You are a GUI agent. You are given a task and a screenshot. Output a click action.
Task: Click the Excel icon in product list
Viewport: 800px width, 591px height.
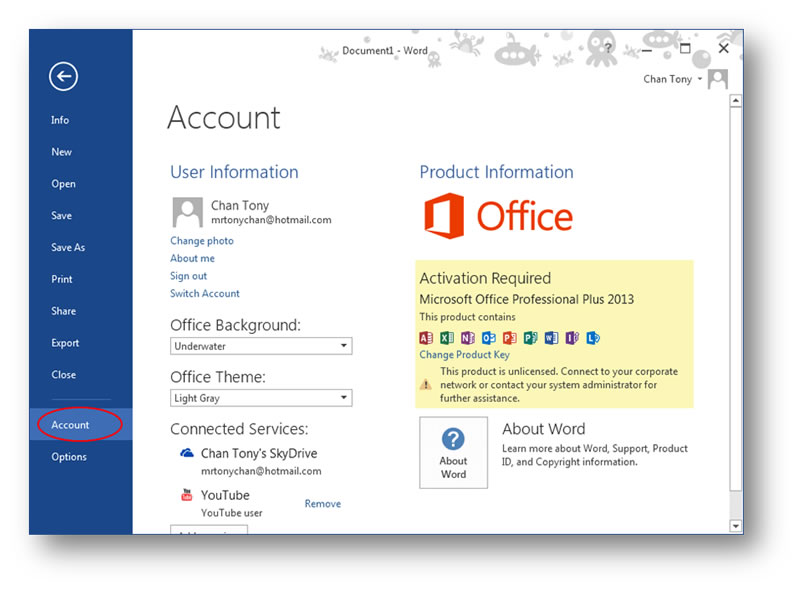(447, 338)
